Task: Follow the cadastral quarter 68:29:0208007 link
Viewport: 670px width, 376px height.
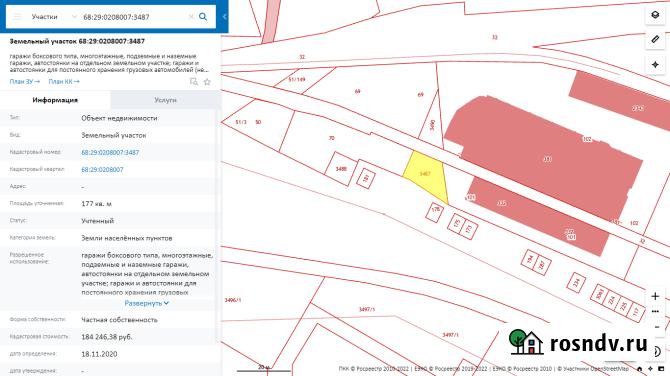Action: [x=102, y=169]
